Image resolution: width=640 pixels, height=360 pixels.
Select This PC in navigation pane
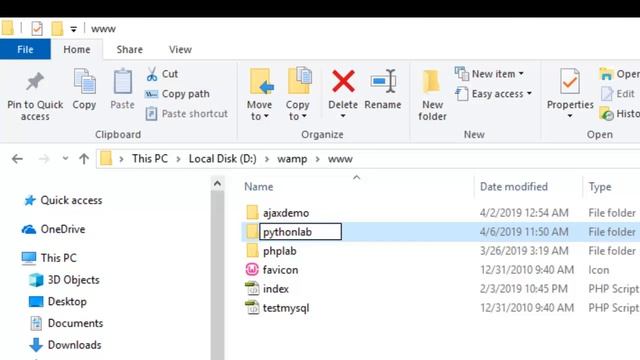click(x=49, y=258)
